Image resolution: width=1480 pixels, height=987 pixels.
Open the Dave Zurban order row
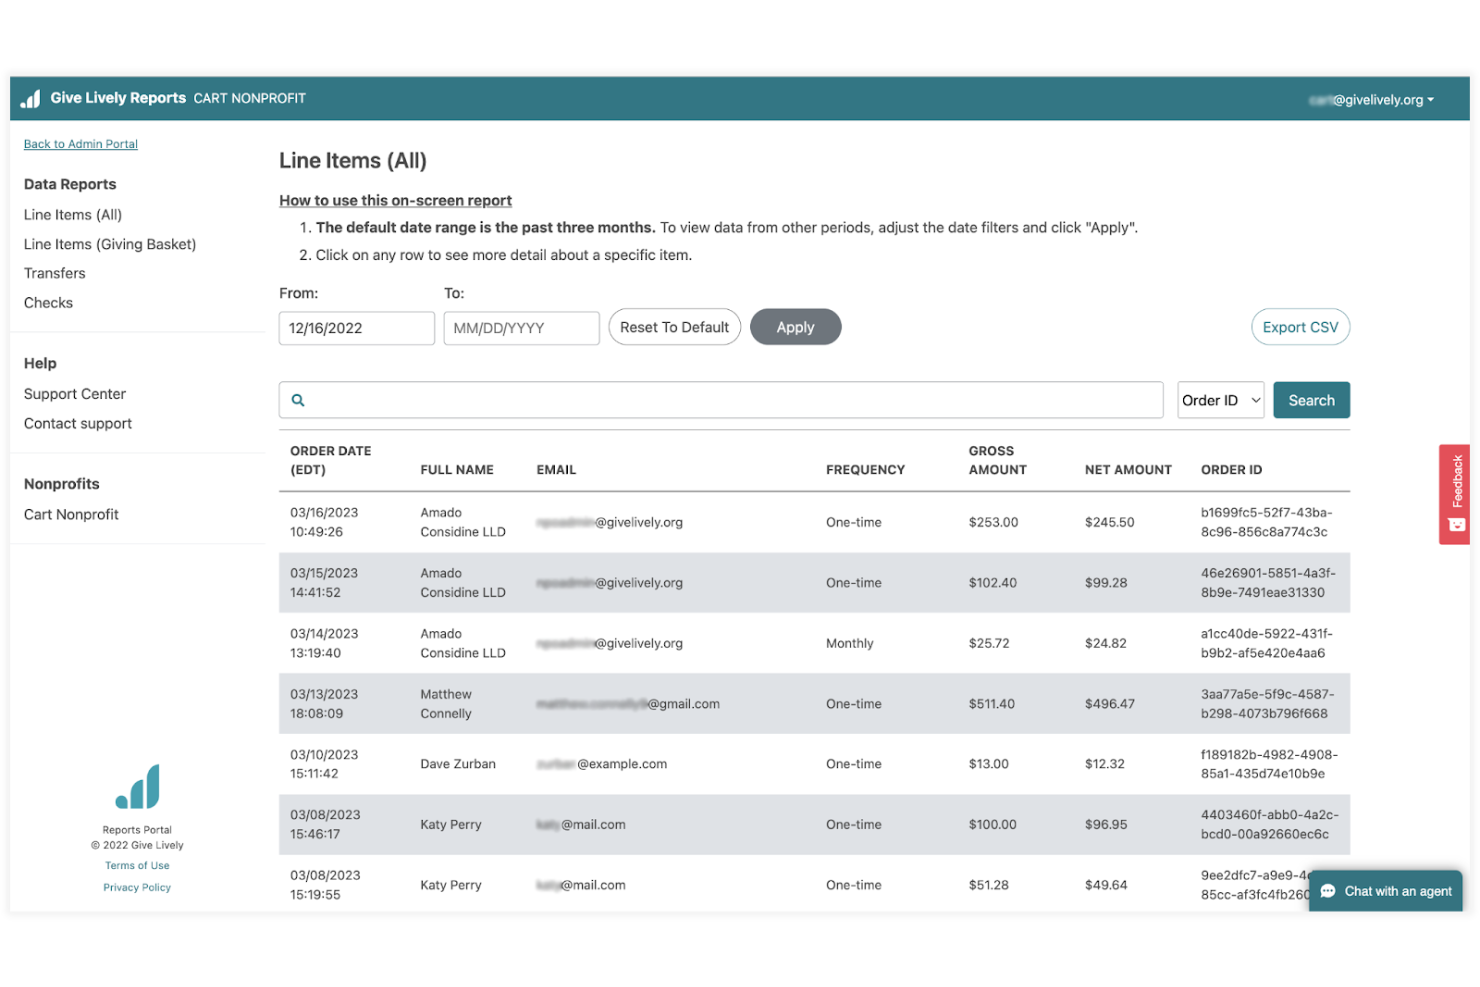click(813, 764)
